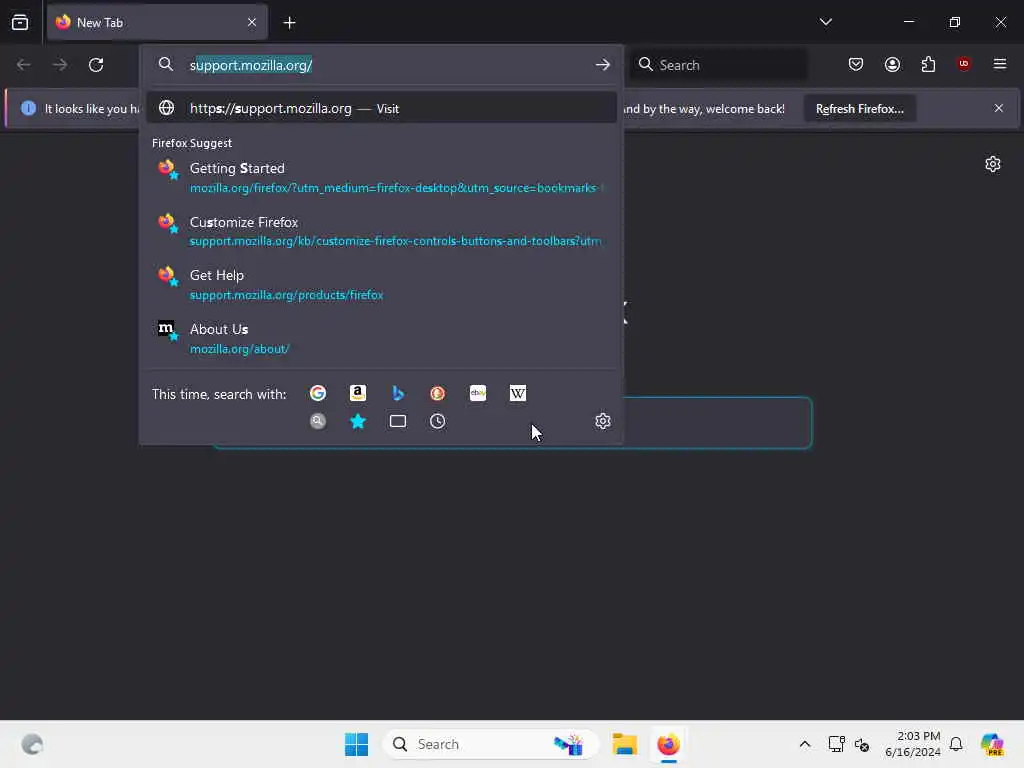This screenshot has height=768, width=1024.
Task: Open File Explorer from the taskbar
Action: click(x=624, y=744)
